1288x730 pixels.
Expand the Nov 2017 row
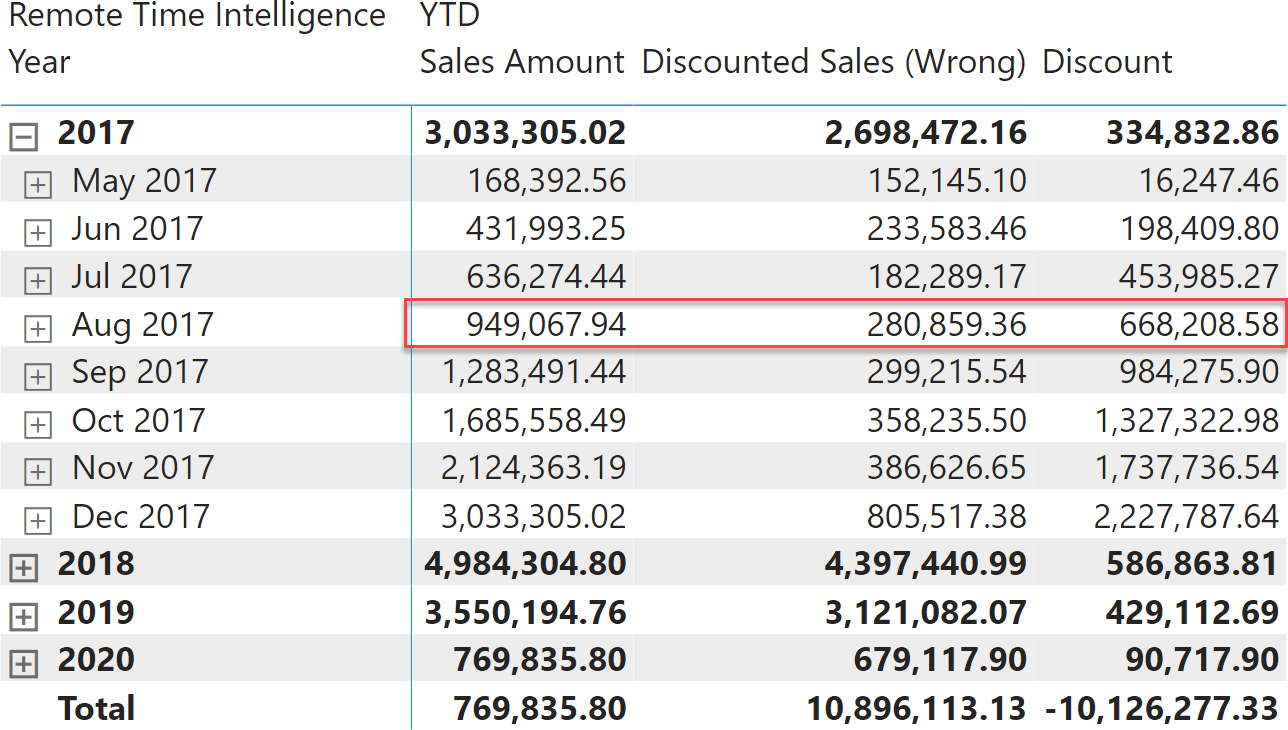37,472
